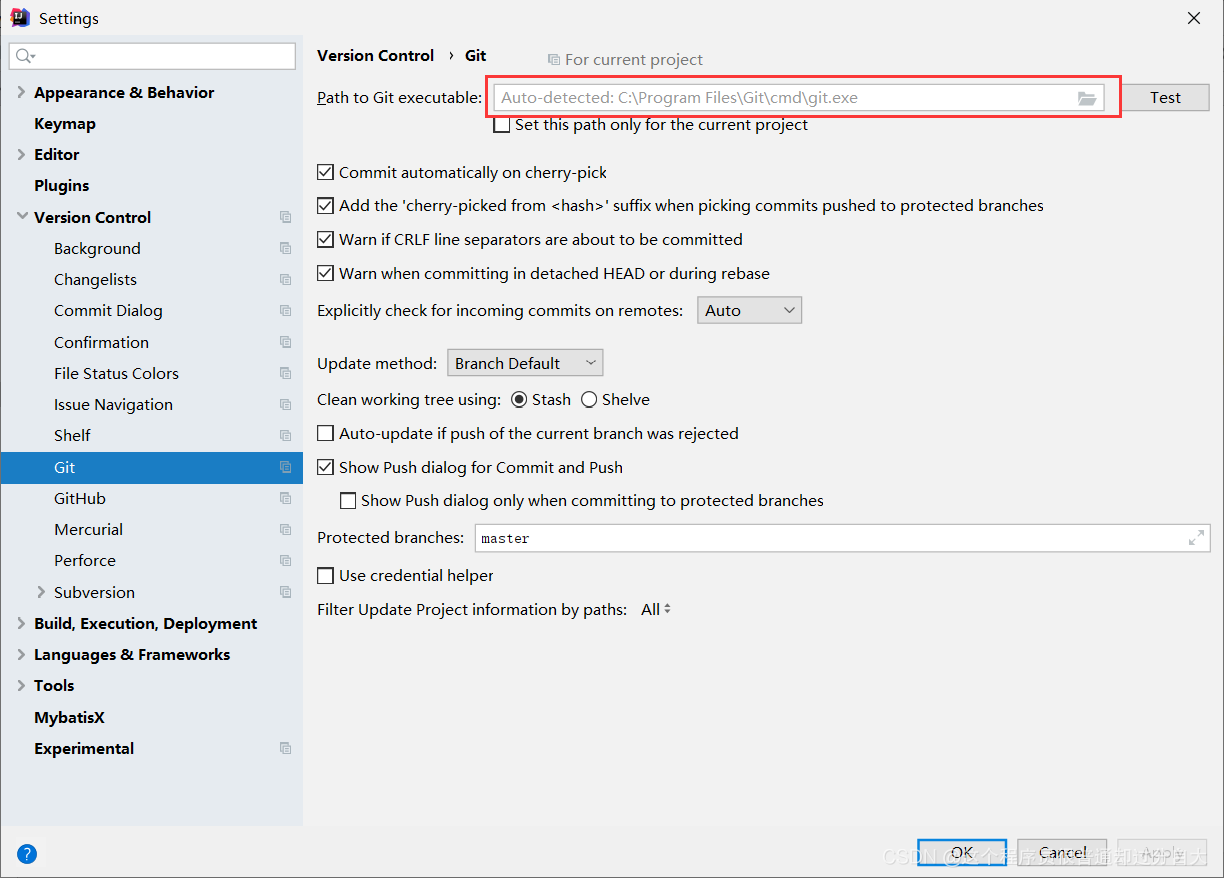Enable 'Use credential helper' checkbox
The height and width of the screenshot is (878, 1224).
[325, 575]
